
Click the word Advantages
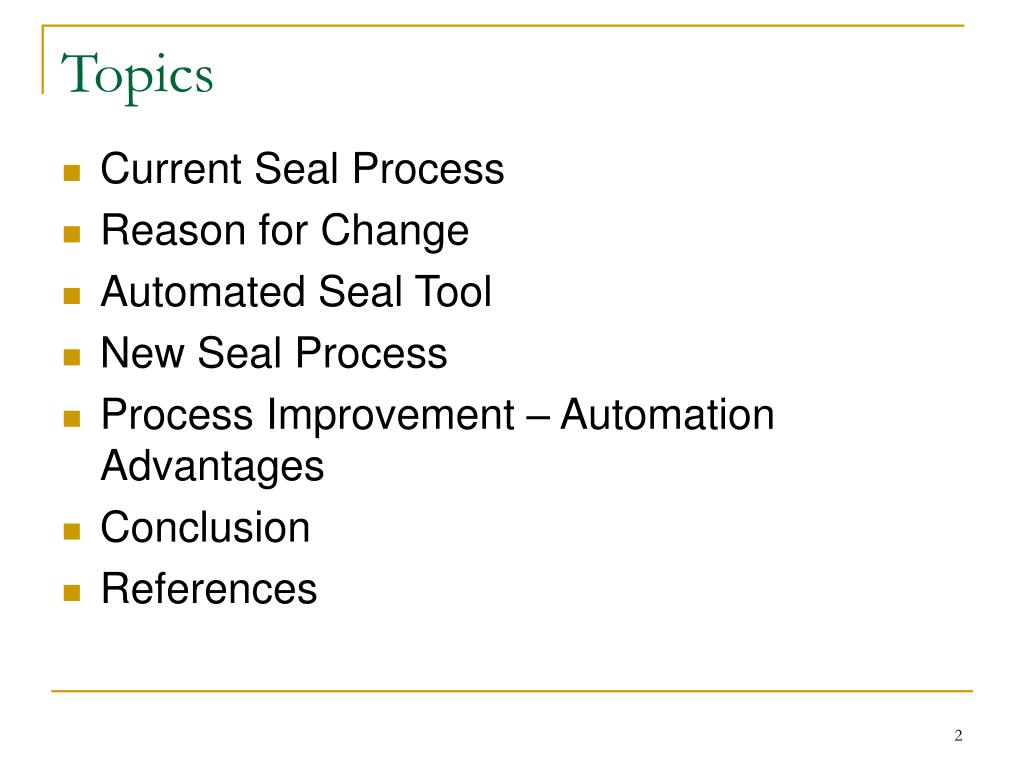(x=212, y=466)
